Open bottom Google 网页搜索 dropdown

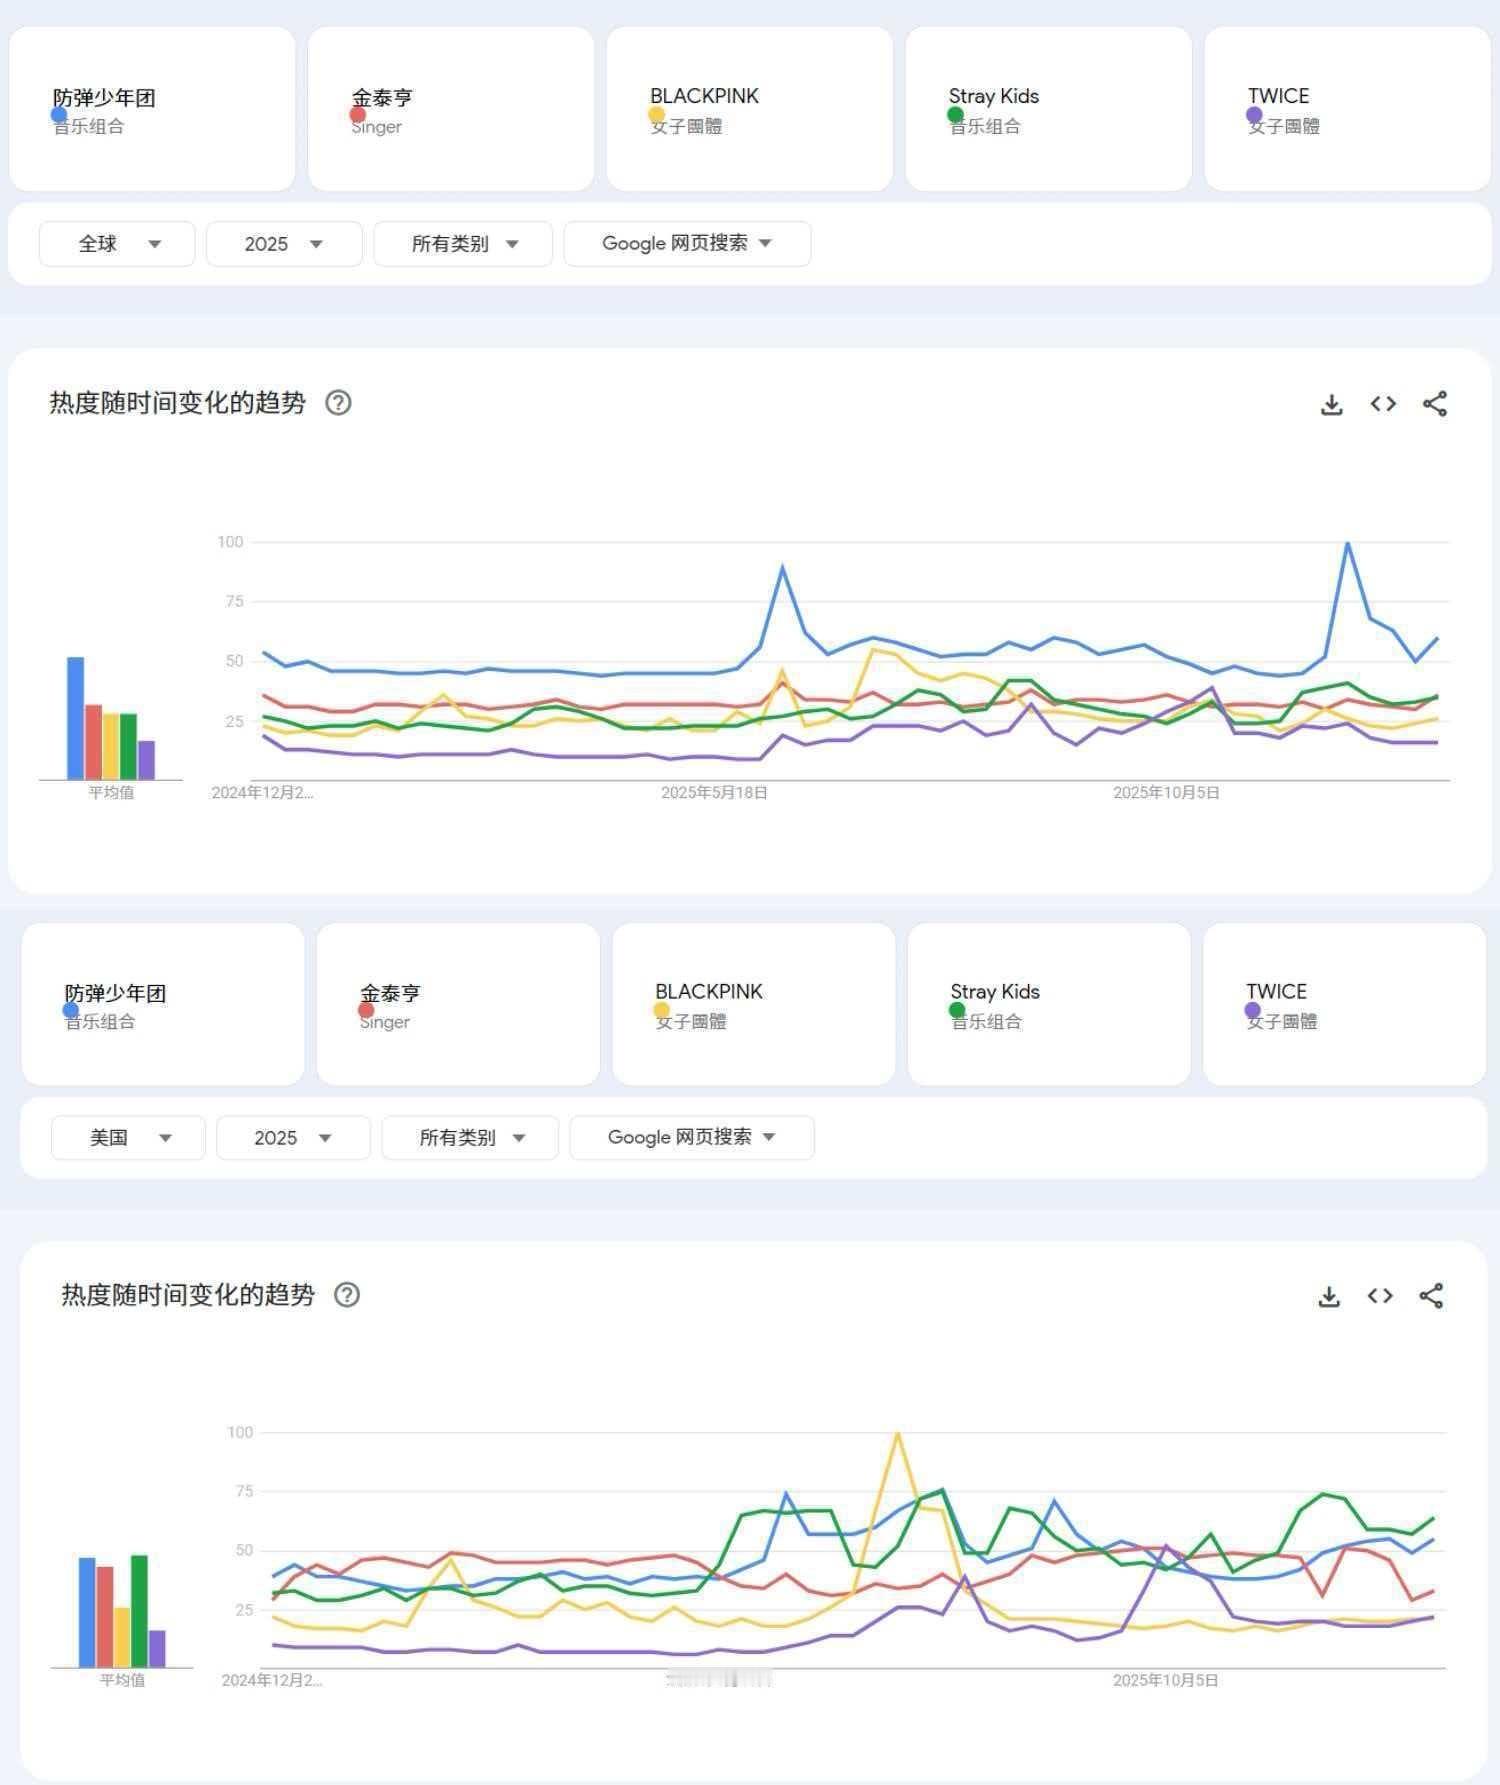point(692,1137)
